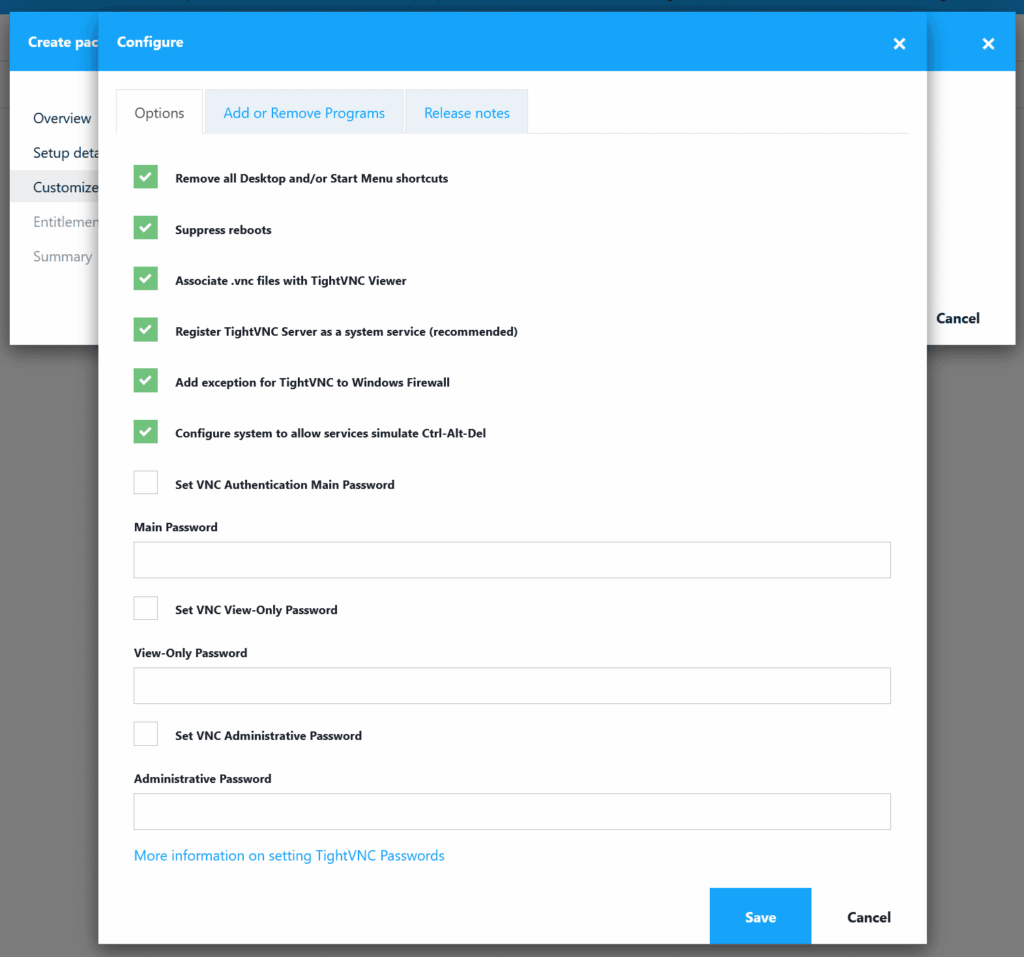Open More information on setting TightVNC Passwords
This screenshot has width=1024, height=957.
tap(289, 856)
